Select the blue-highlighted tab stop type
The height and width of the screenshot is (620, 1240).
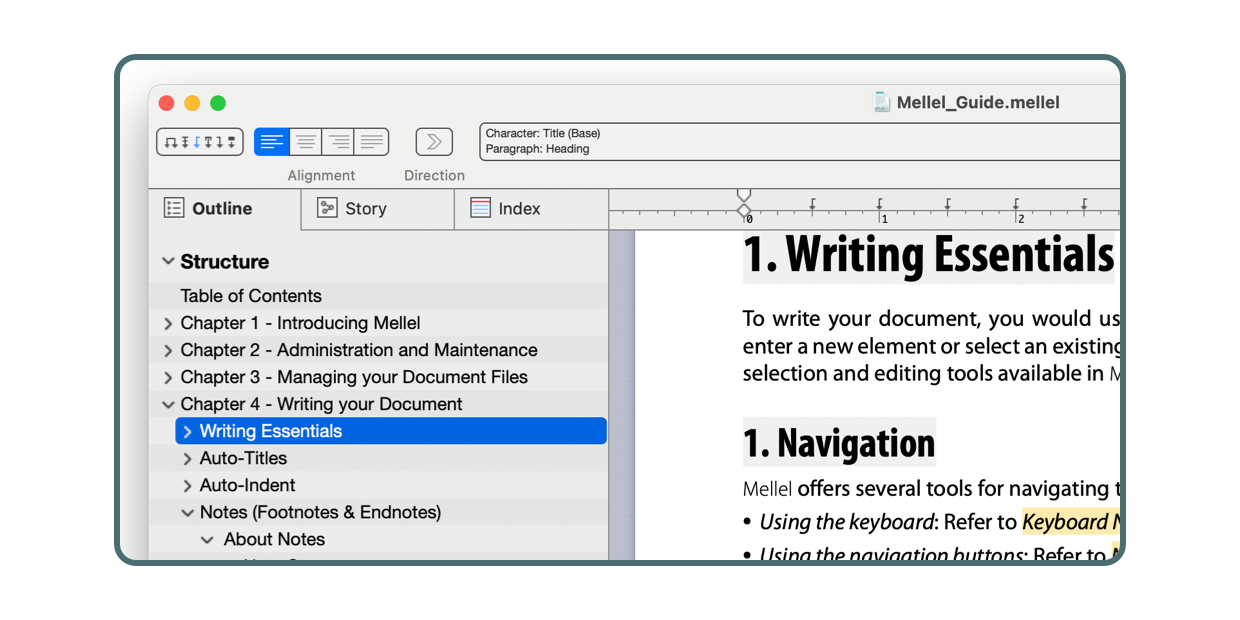[198, 142]
